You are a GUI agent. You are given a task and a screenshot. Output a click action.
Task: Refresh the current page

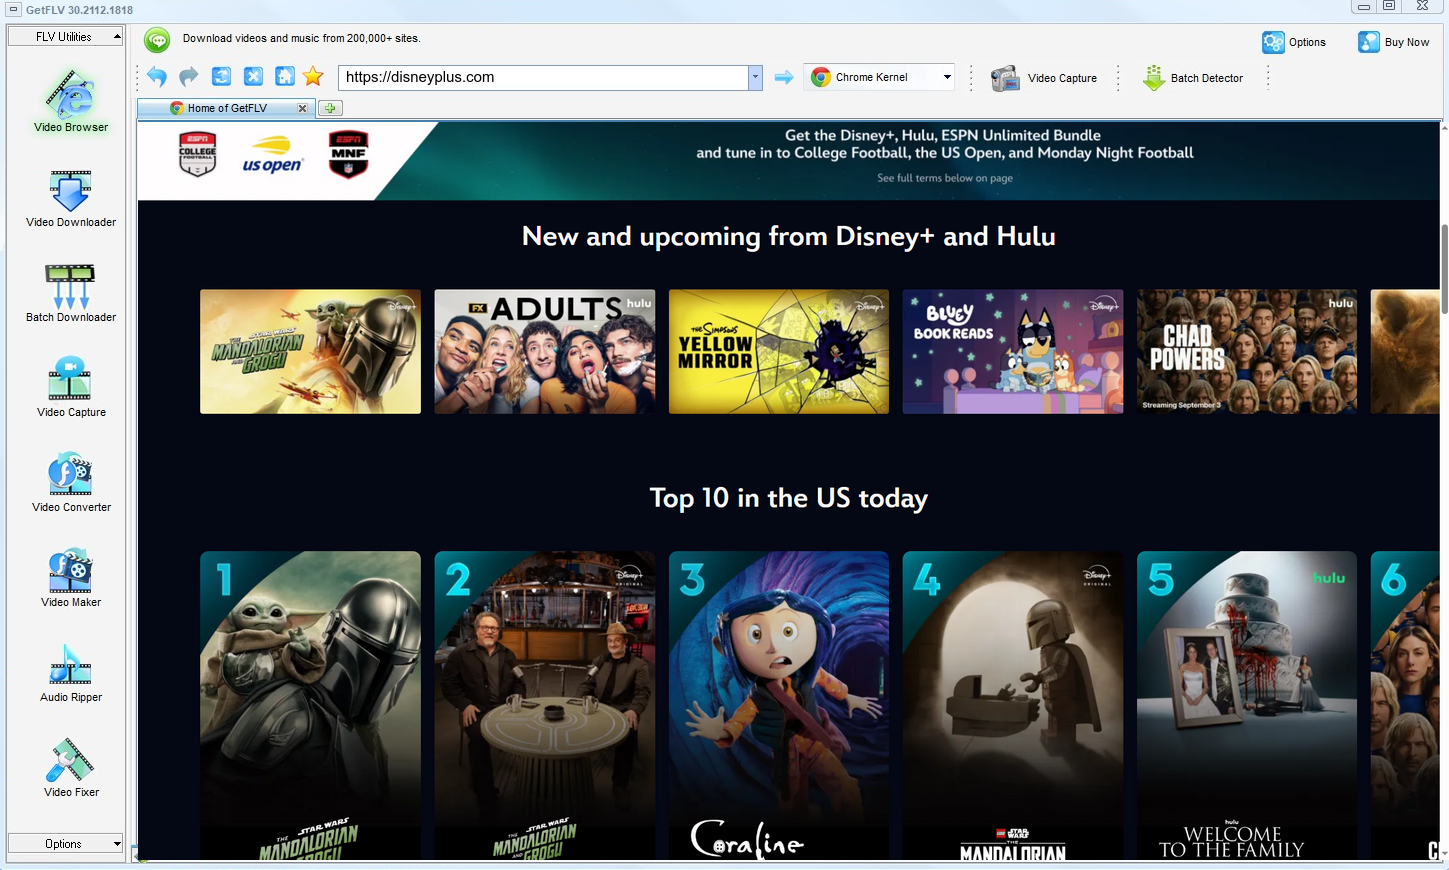click(x=221, y=77)
